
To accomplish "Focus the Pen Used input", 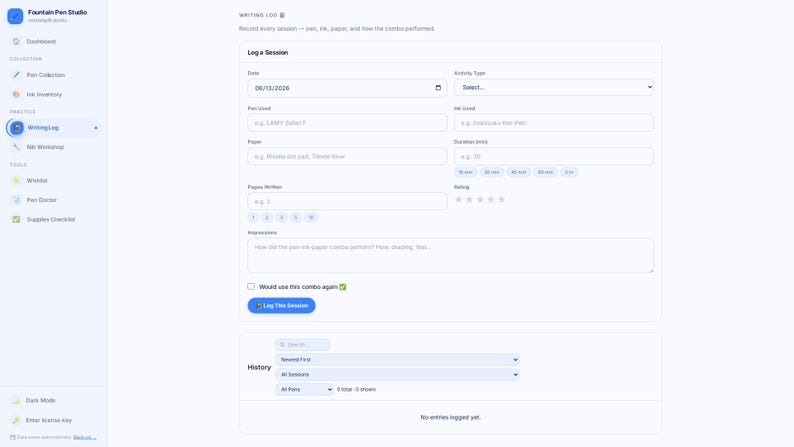I will click(347, 123).
